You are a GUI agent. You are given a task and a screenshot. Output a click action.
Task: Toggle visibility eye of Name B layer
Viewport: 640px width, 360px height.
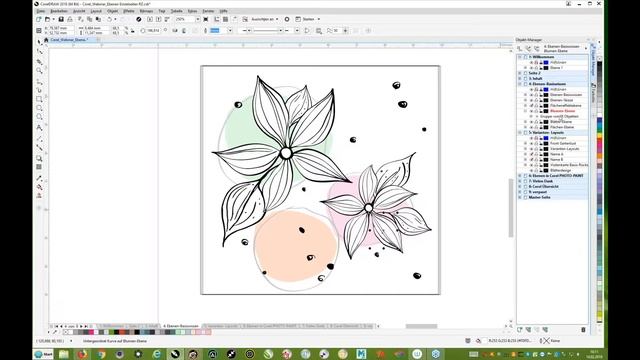[x=531, y=160]
